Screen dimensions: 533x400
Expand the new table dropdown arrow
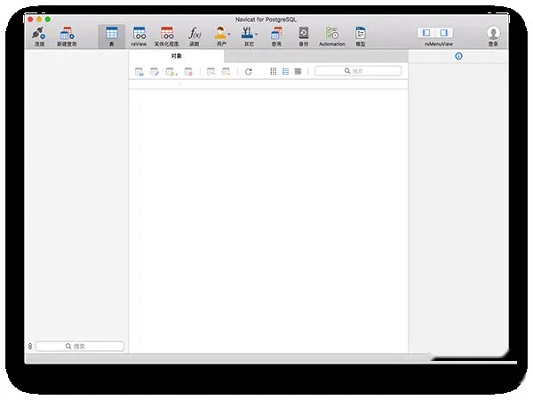[x=177, y=74]
